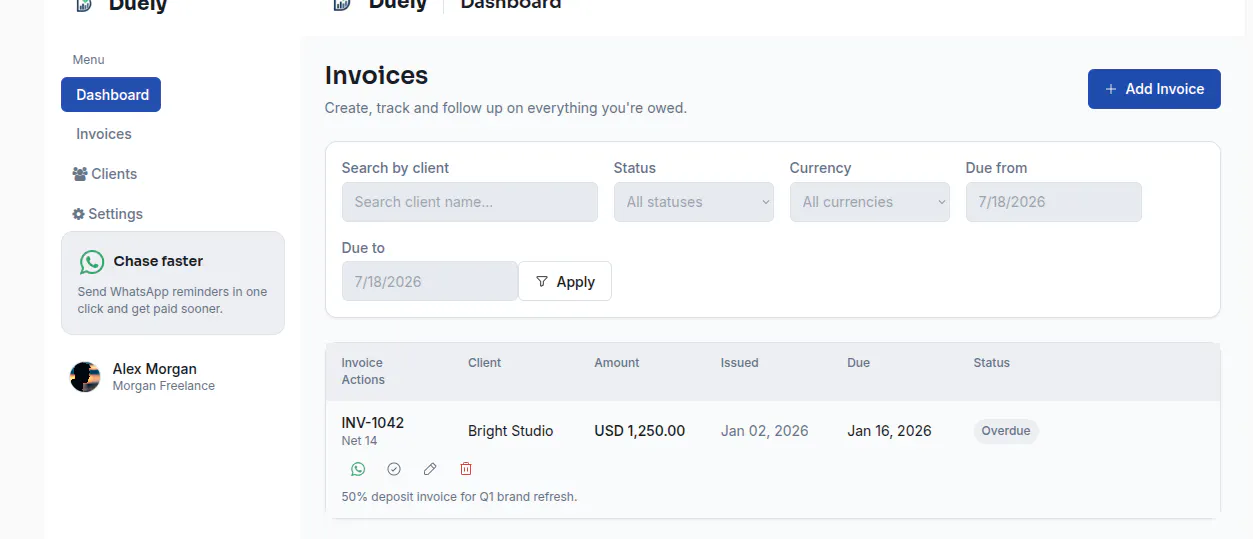Edit invoice INV-1042 pencil icon
The width and height of the screenshot is (1253, 539).
pyautogui.click(x=430, y=469)
